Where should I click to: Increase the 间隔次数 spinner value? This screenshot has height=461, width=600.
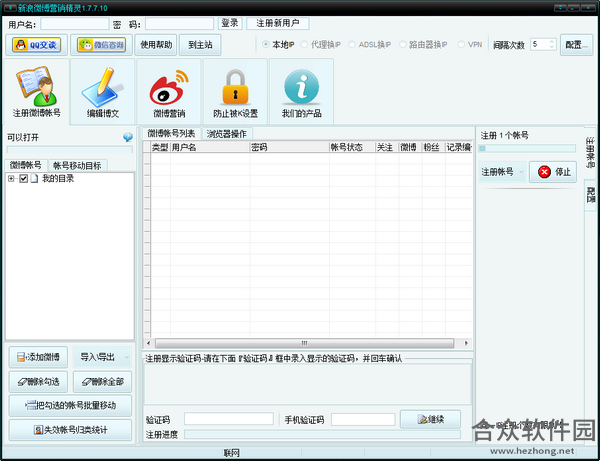[551, 42]
